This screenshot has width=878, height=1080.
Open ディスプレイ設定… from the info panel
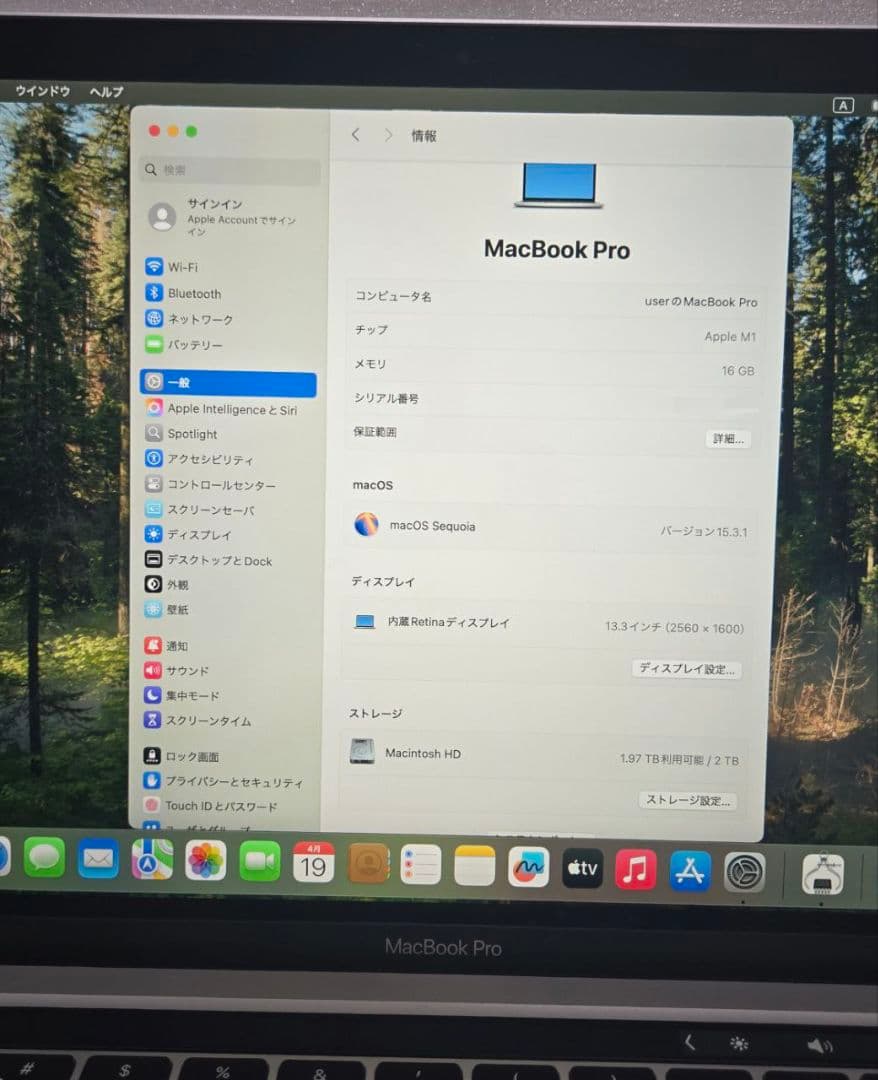pyautogui.click(x=686, y=669)
